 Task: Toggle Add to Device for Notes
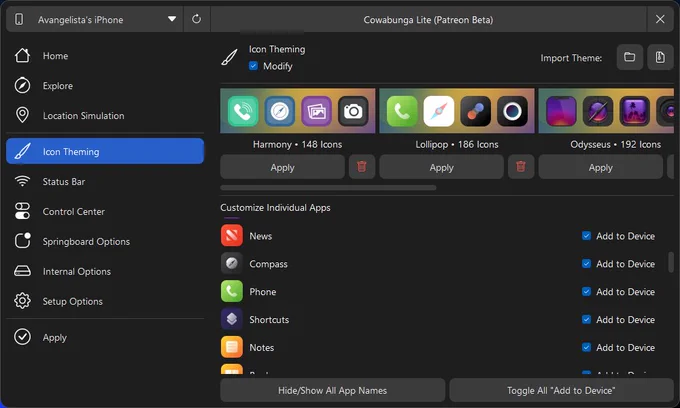click(x=586, y=347)
